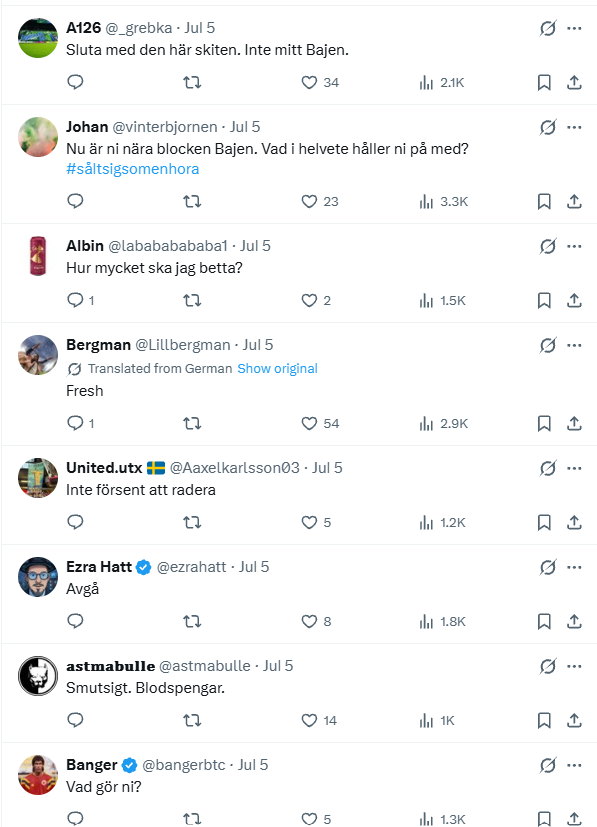View analytics for United.utx tweet
The image size is (597, 827).
(x=442, y=523)
